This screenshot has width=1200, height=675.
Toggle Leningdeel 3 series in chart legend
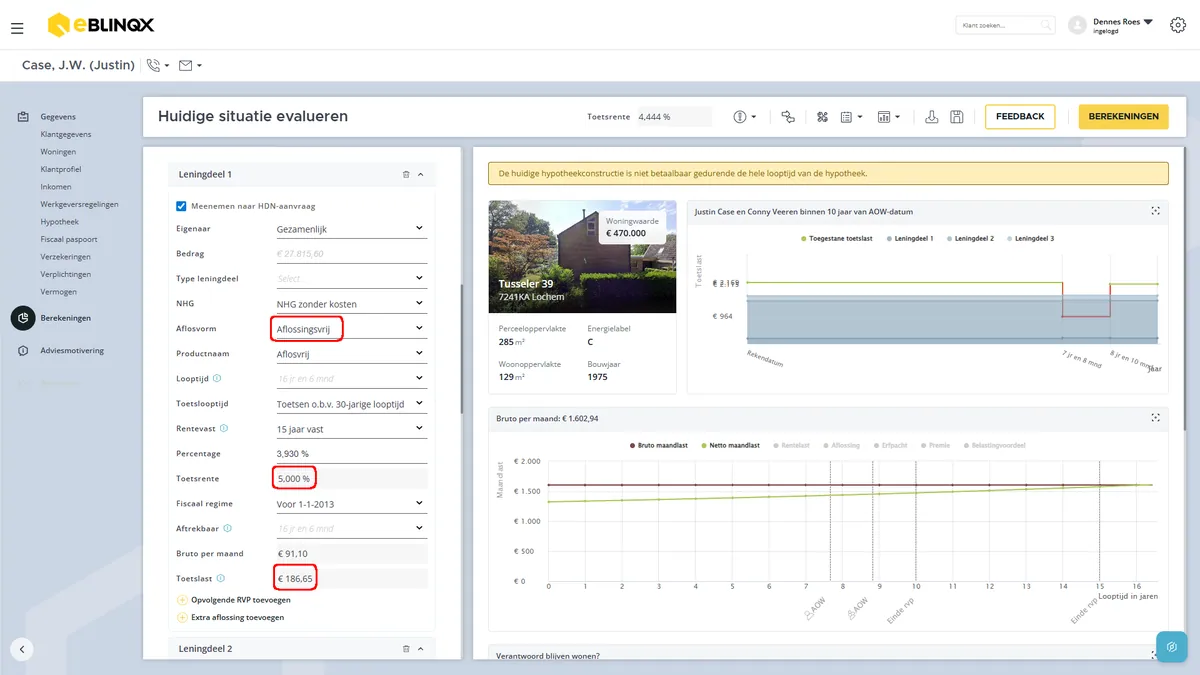[1030, 239]
